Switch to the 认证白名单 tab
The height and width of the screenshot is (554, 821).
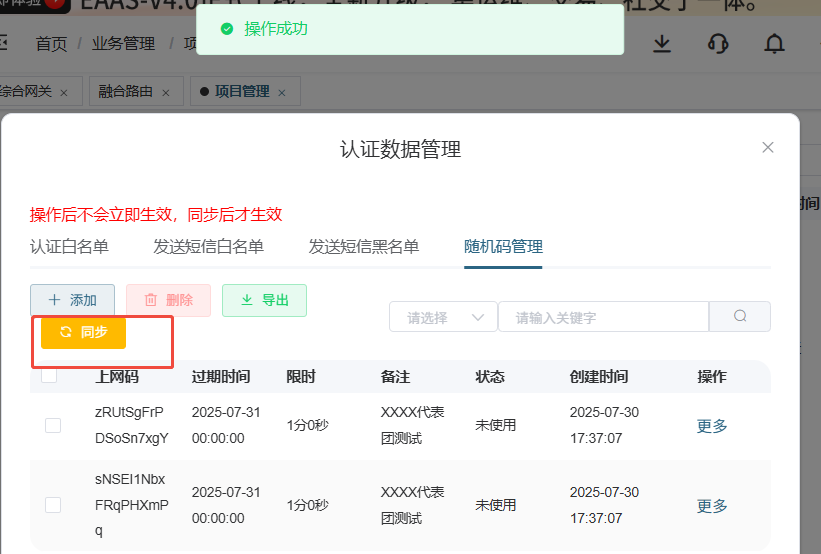[x=69, y=247]
